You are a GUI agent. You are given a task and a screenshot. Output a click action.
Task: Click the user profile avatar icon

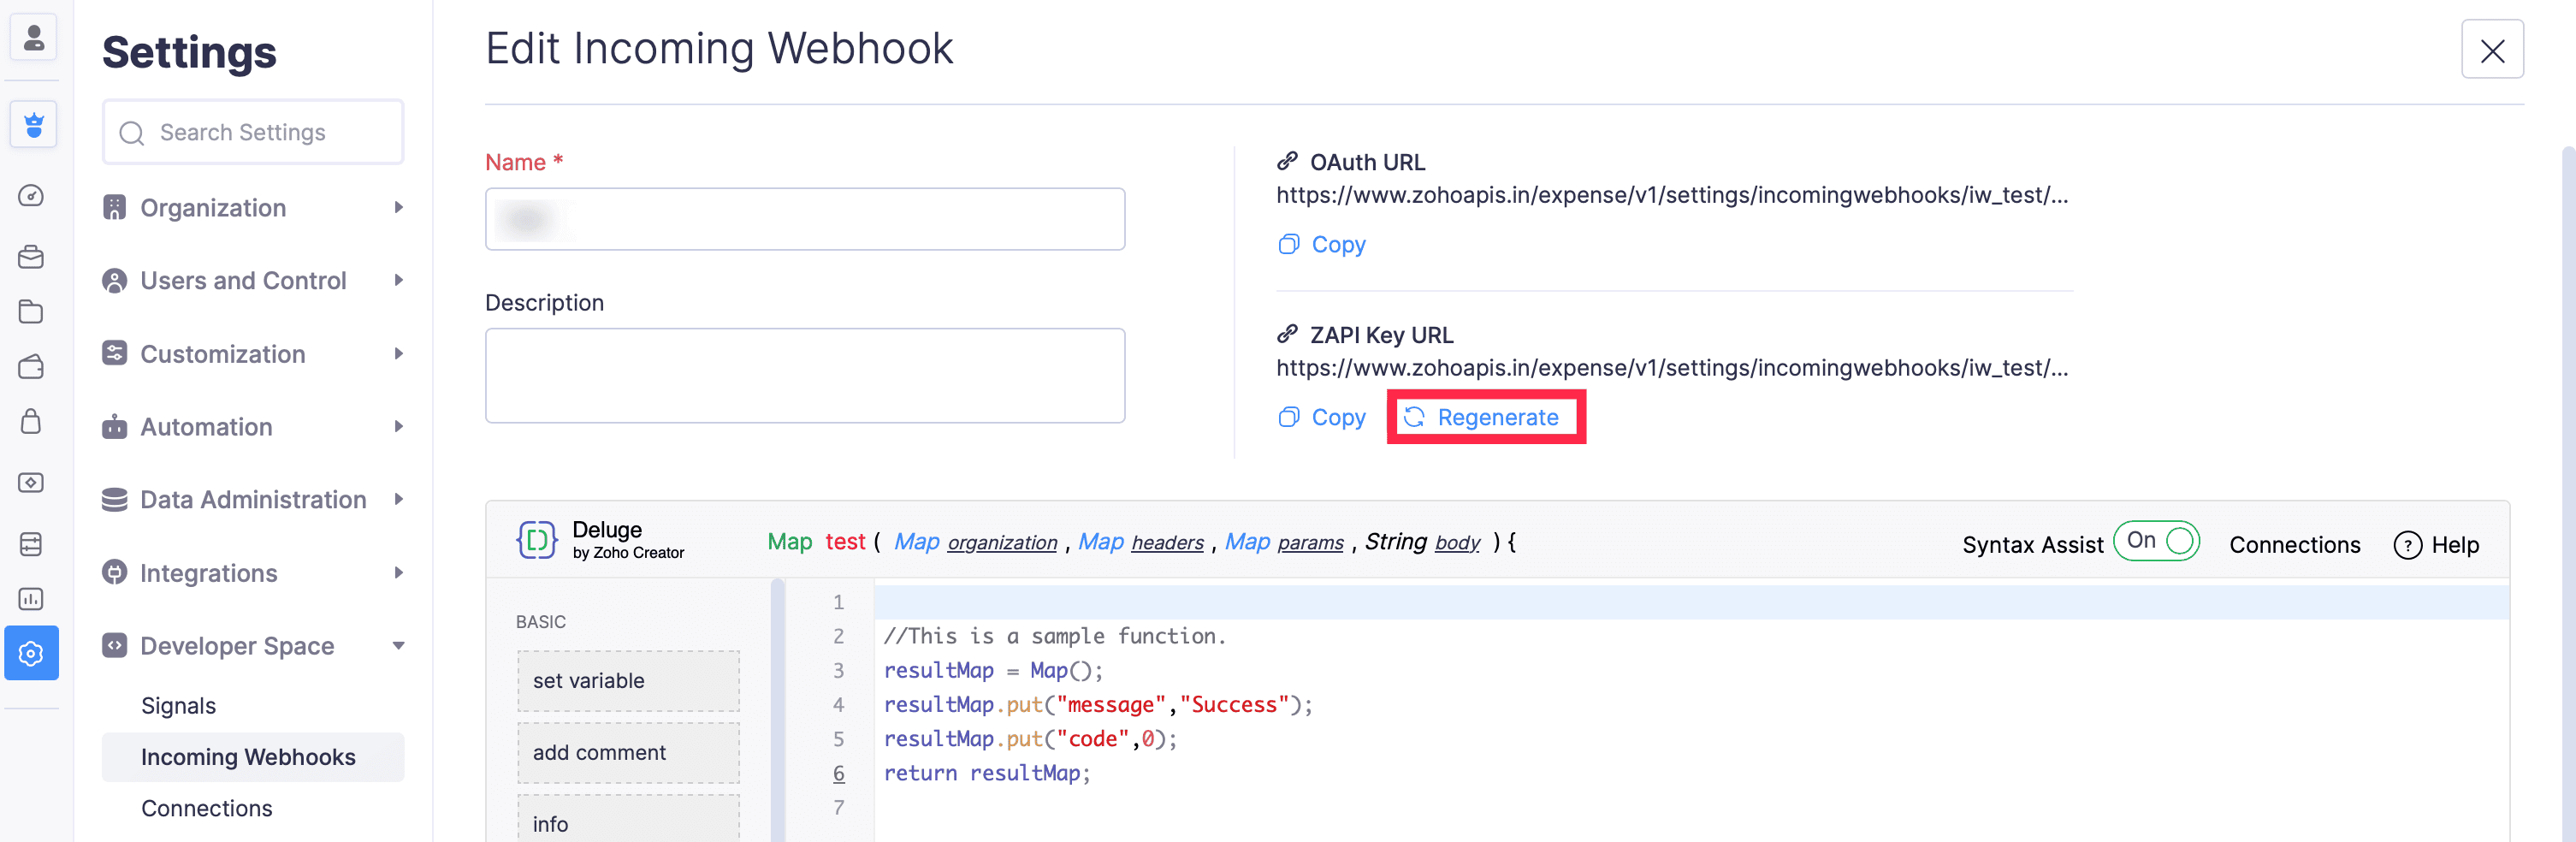(33, 38)
